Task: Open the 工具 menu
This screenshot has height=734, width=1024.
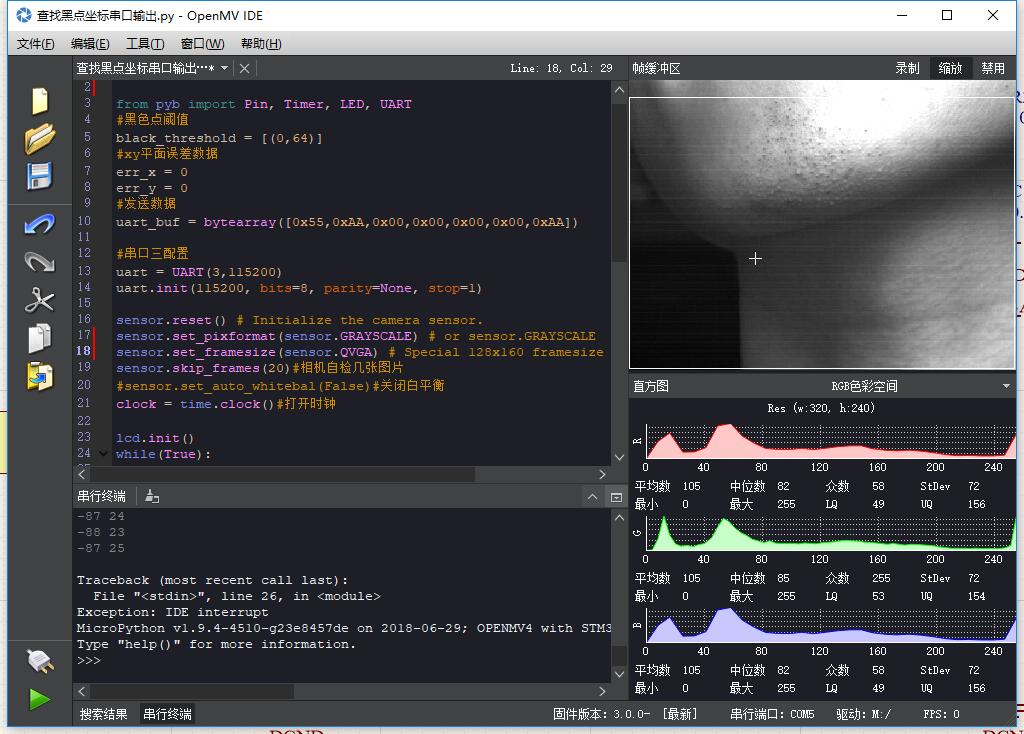Action: pos(143,43)
